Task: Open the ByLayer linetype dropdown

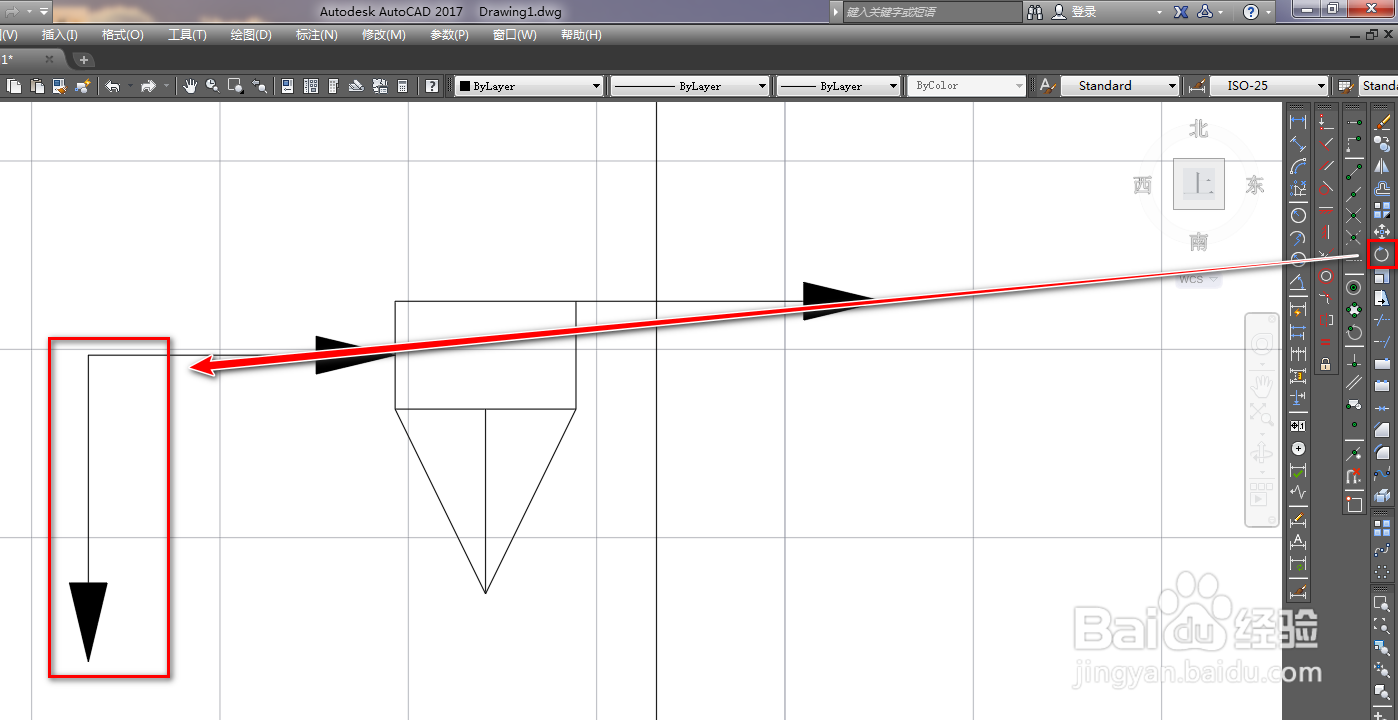Action: tap(690, 86)
